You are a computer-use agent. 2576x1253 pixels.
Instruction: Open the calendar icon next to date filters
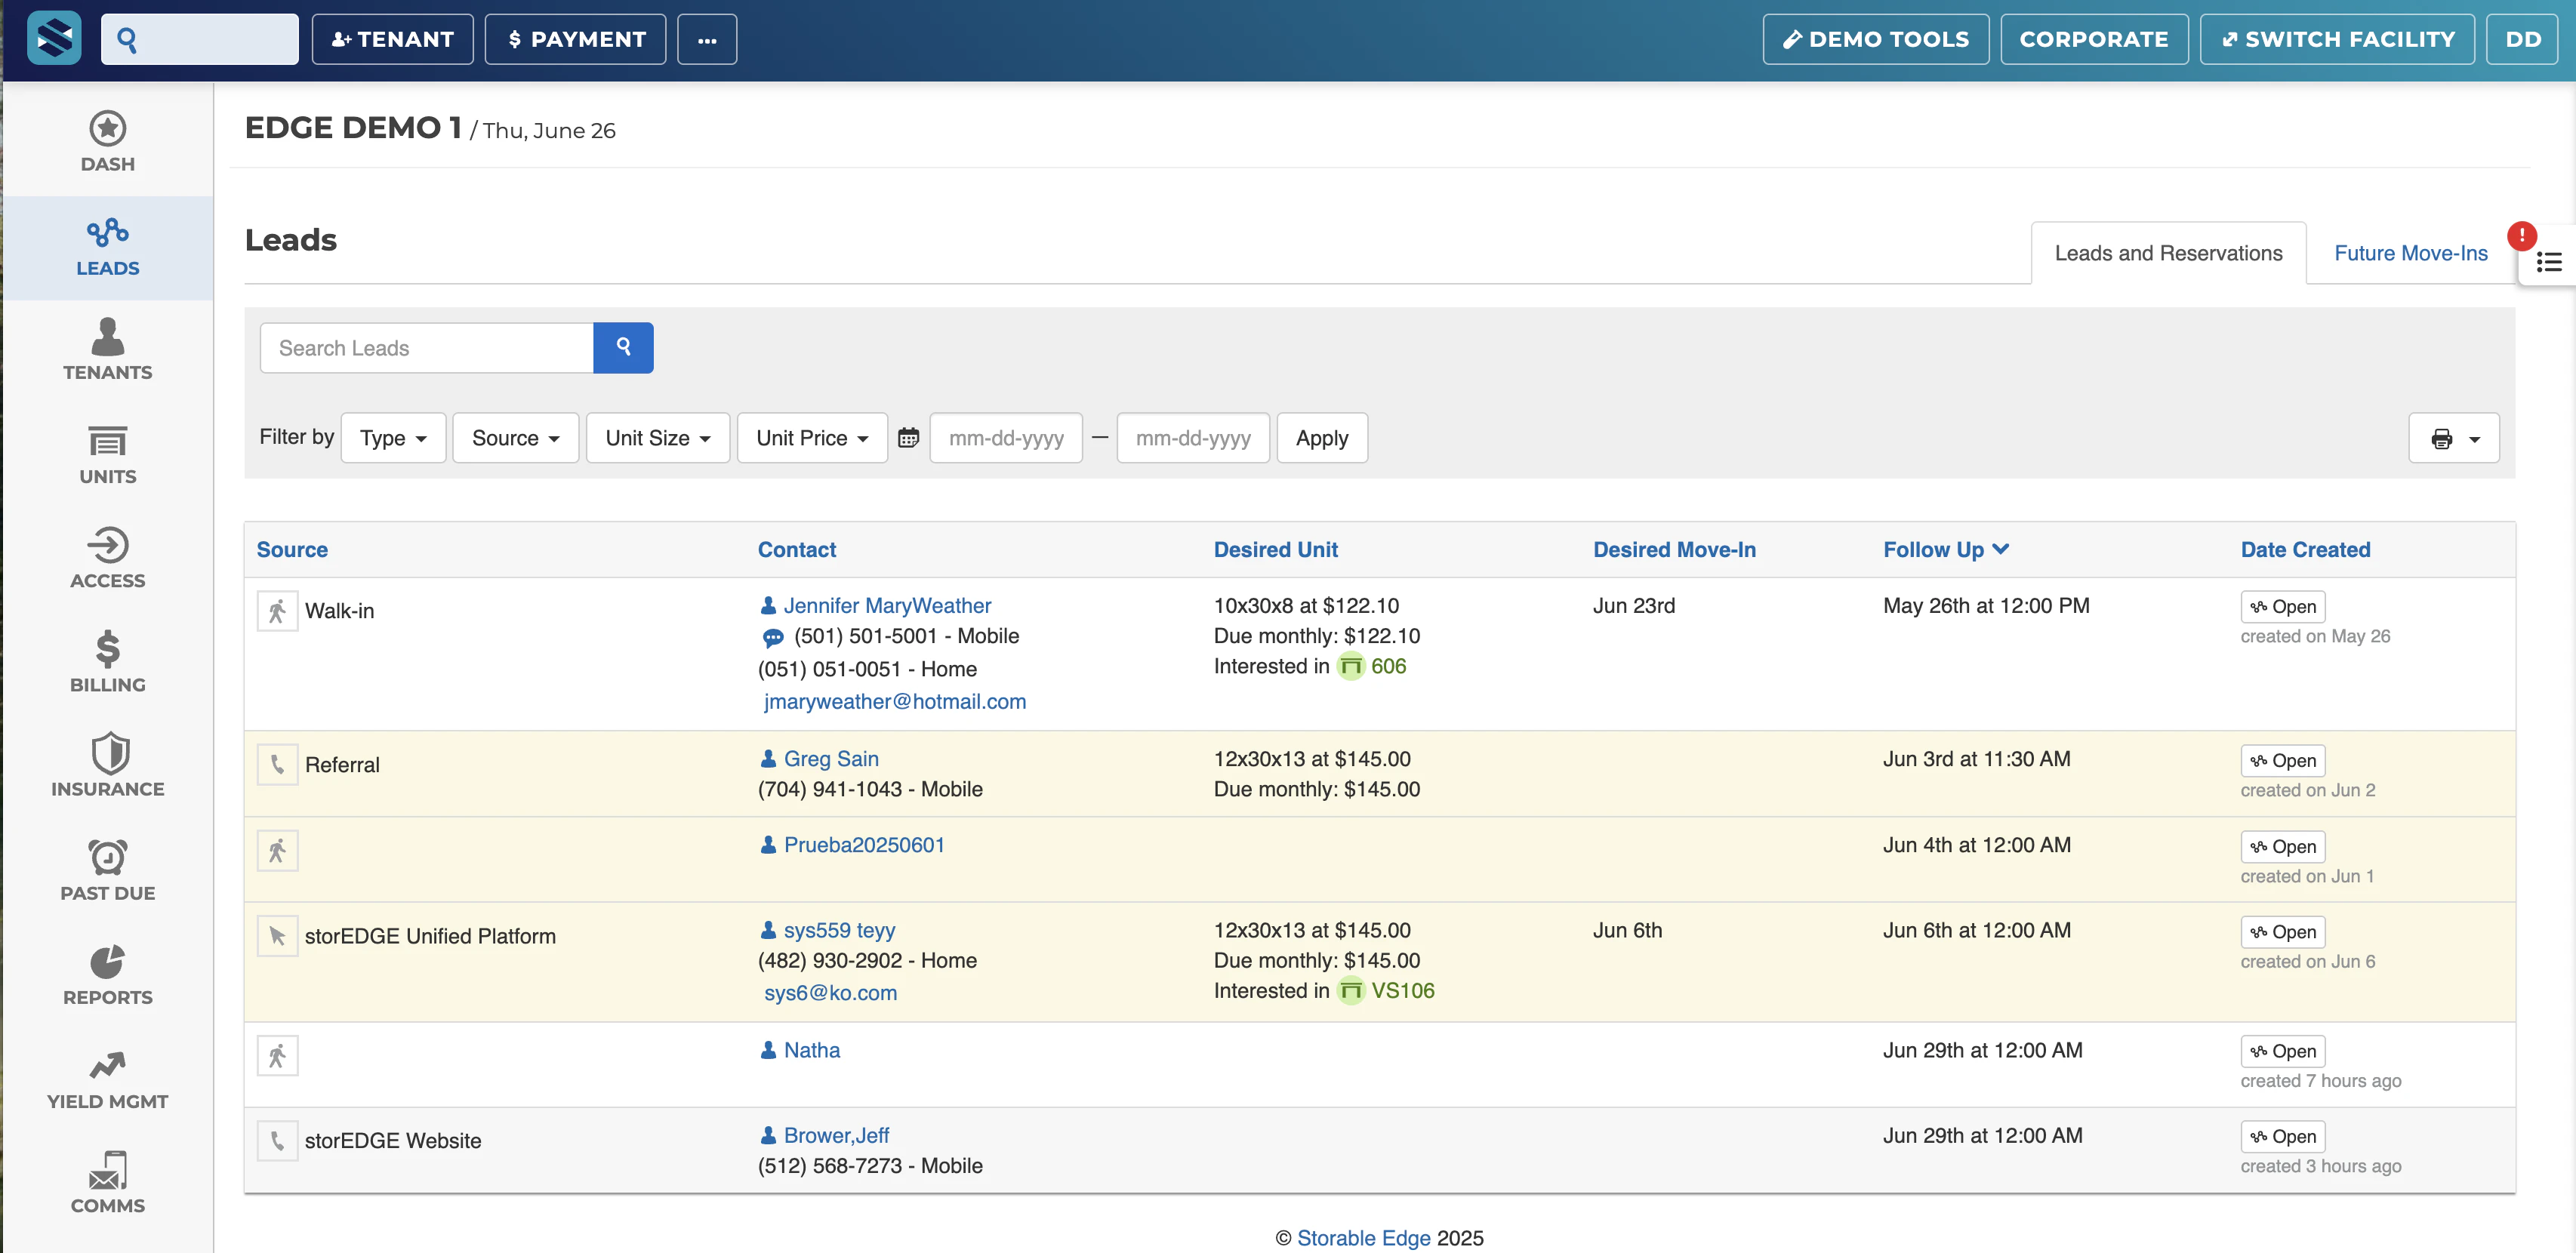point(908,438)
